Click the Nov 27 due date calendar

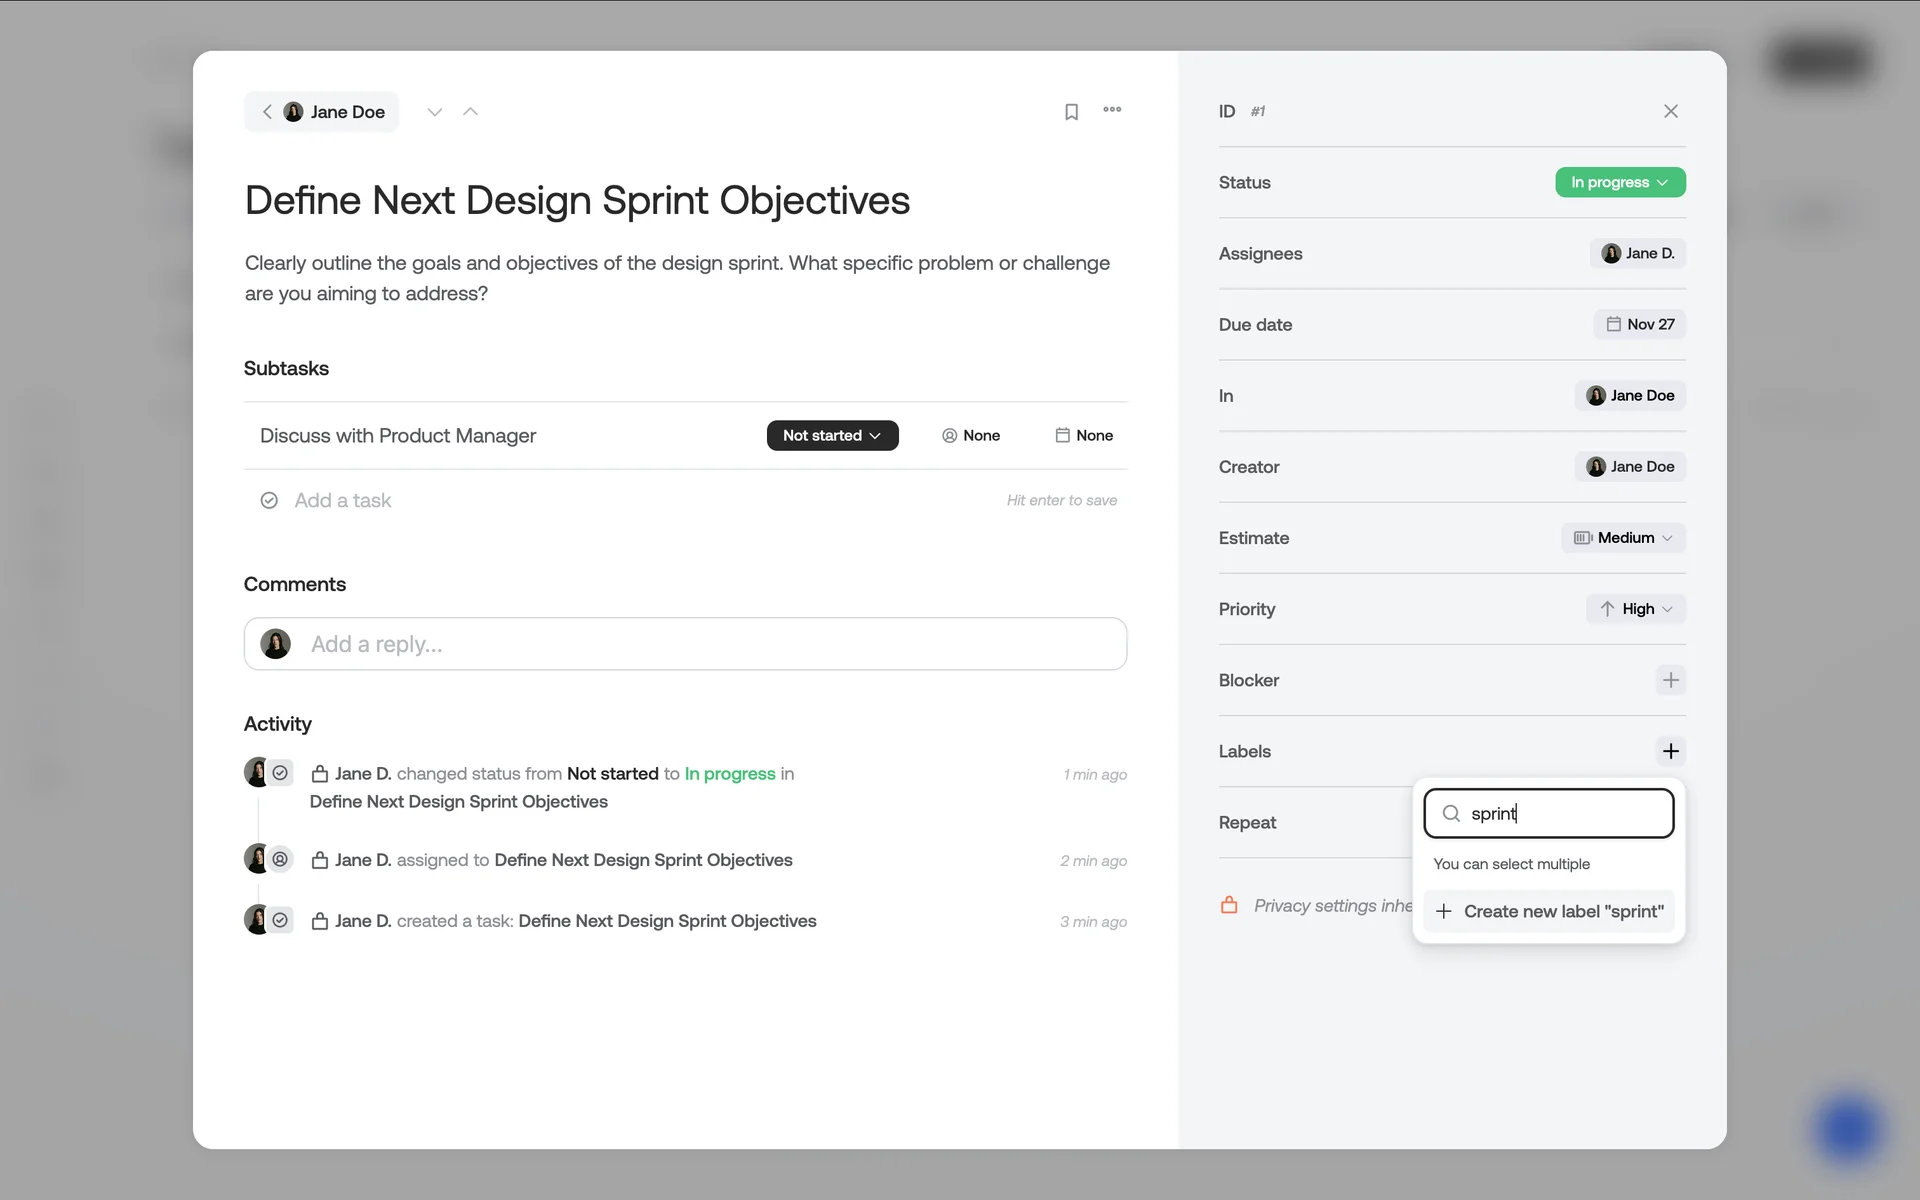[1639, 324]
